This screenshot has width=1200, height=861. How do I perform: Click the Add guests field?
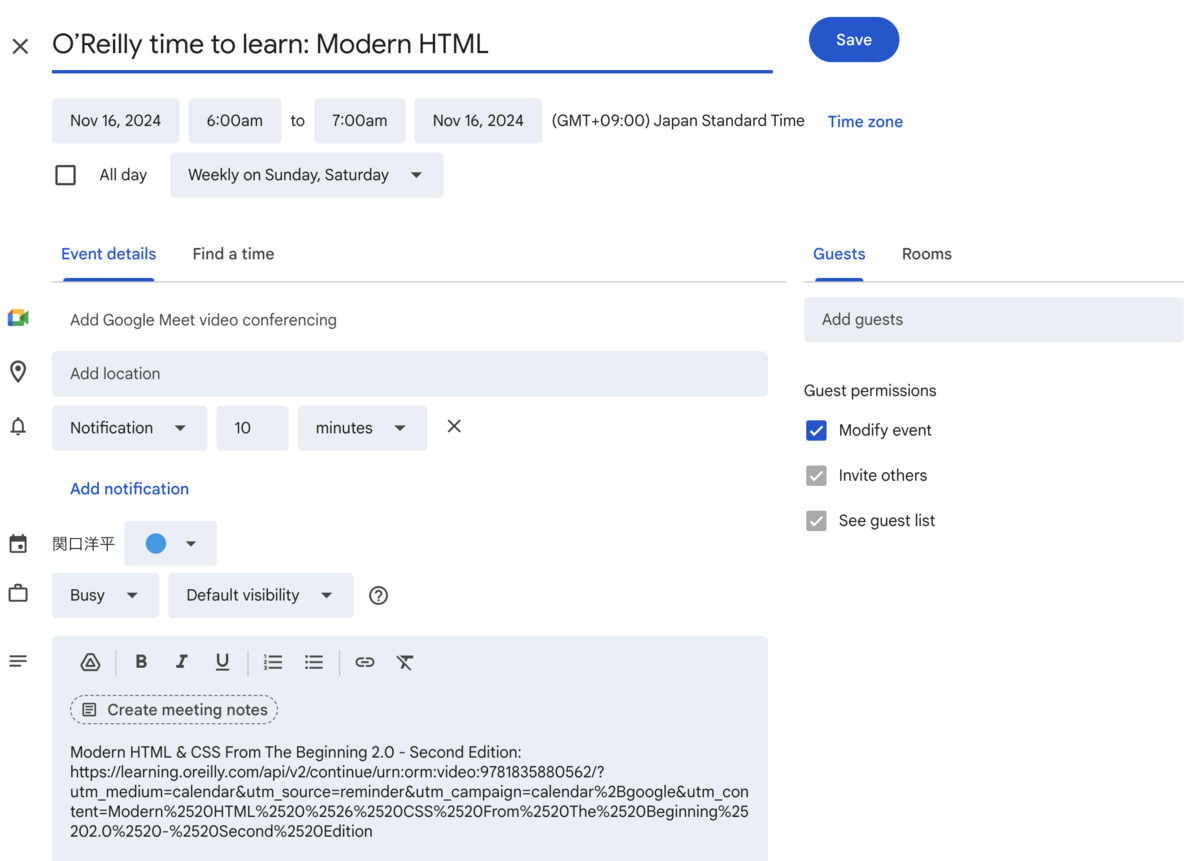(993, 320)
